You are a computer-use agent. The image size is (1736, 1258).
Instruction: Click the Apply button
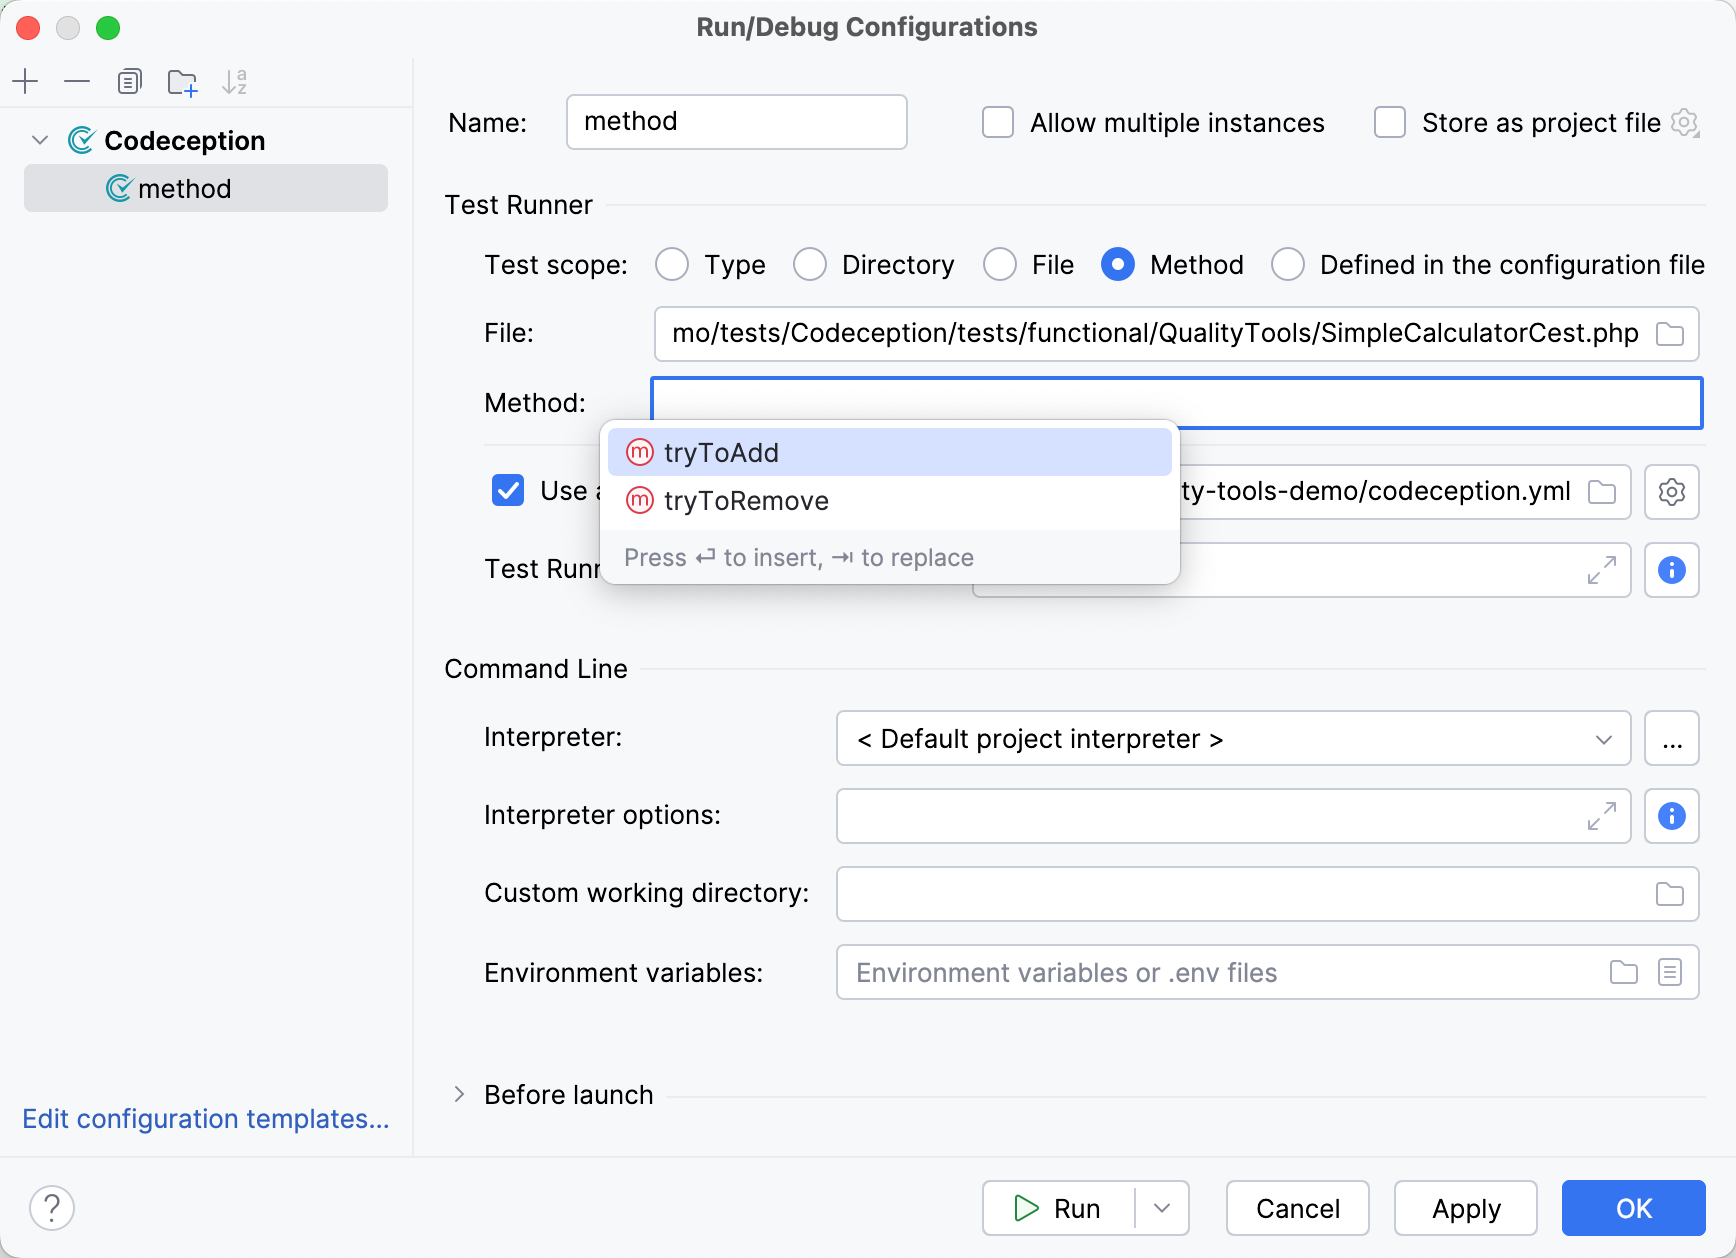1465,1208
